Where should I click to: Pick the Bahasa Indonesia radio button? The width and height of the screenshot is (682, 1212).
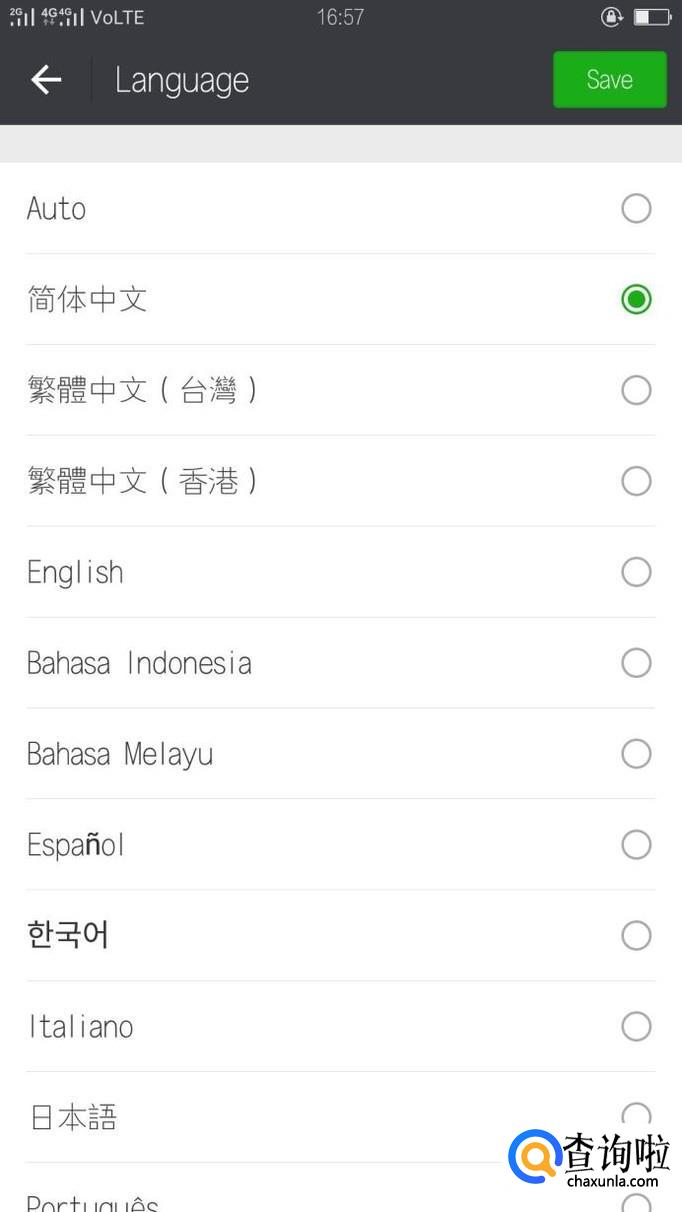coord(636,663)
